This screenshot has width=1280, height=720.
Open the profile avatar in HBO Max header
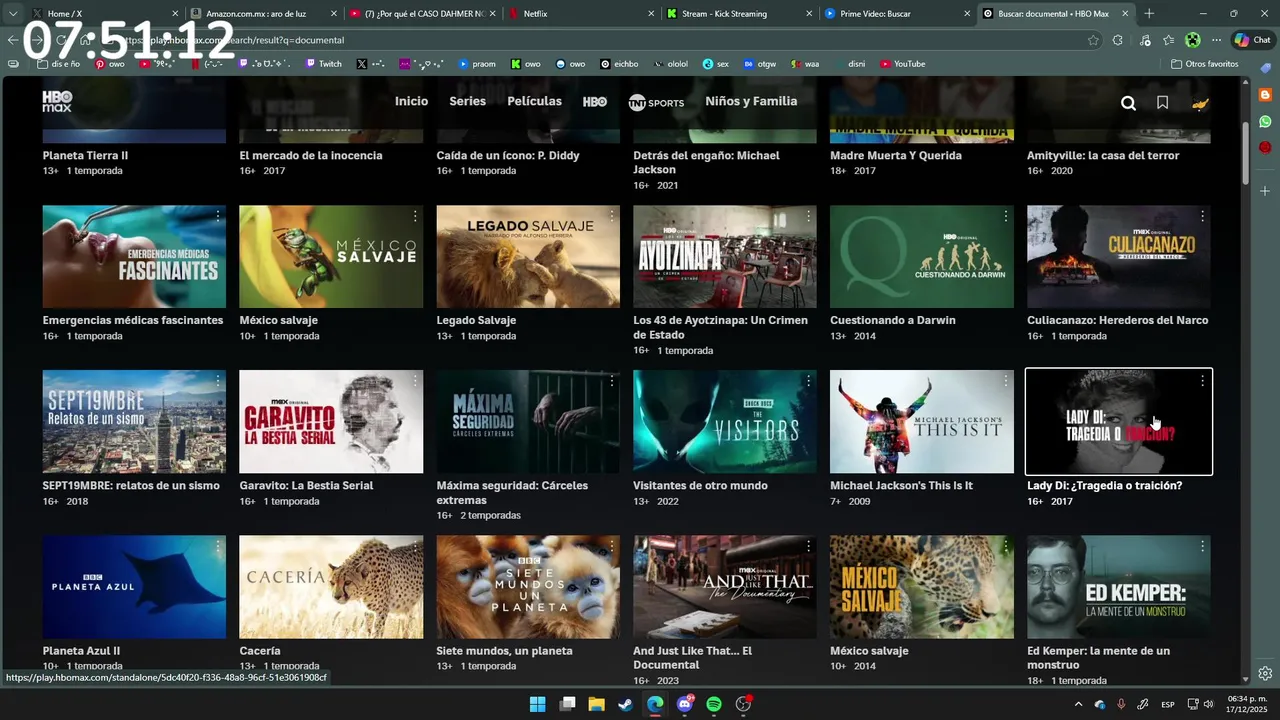click(x=1201, y=103)
